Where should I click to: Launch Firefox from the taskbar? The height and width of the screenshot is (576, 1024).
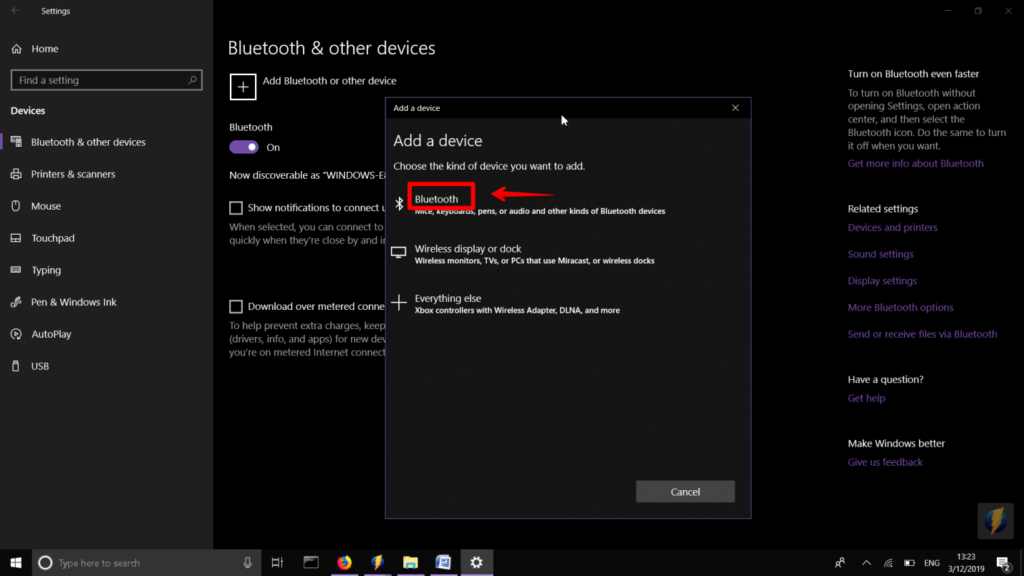pyautogui.click(x=344, y=562)
